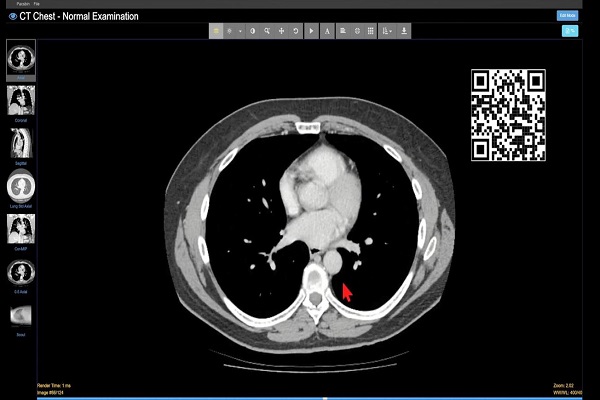Click the crosshair reference lines icon
This screenshot has height=400, width=600.
pos(357,31)
